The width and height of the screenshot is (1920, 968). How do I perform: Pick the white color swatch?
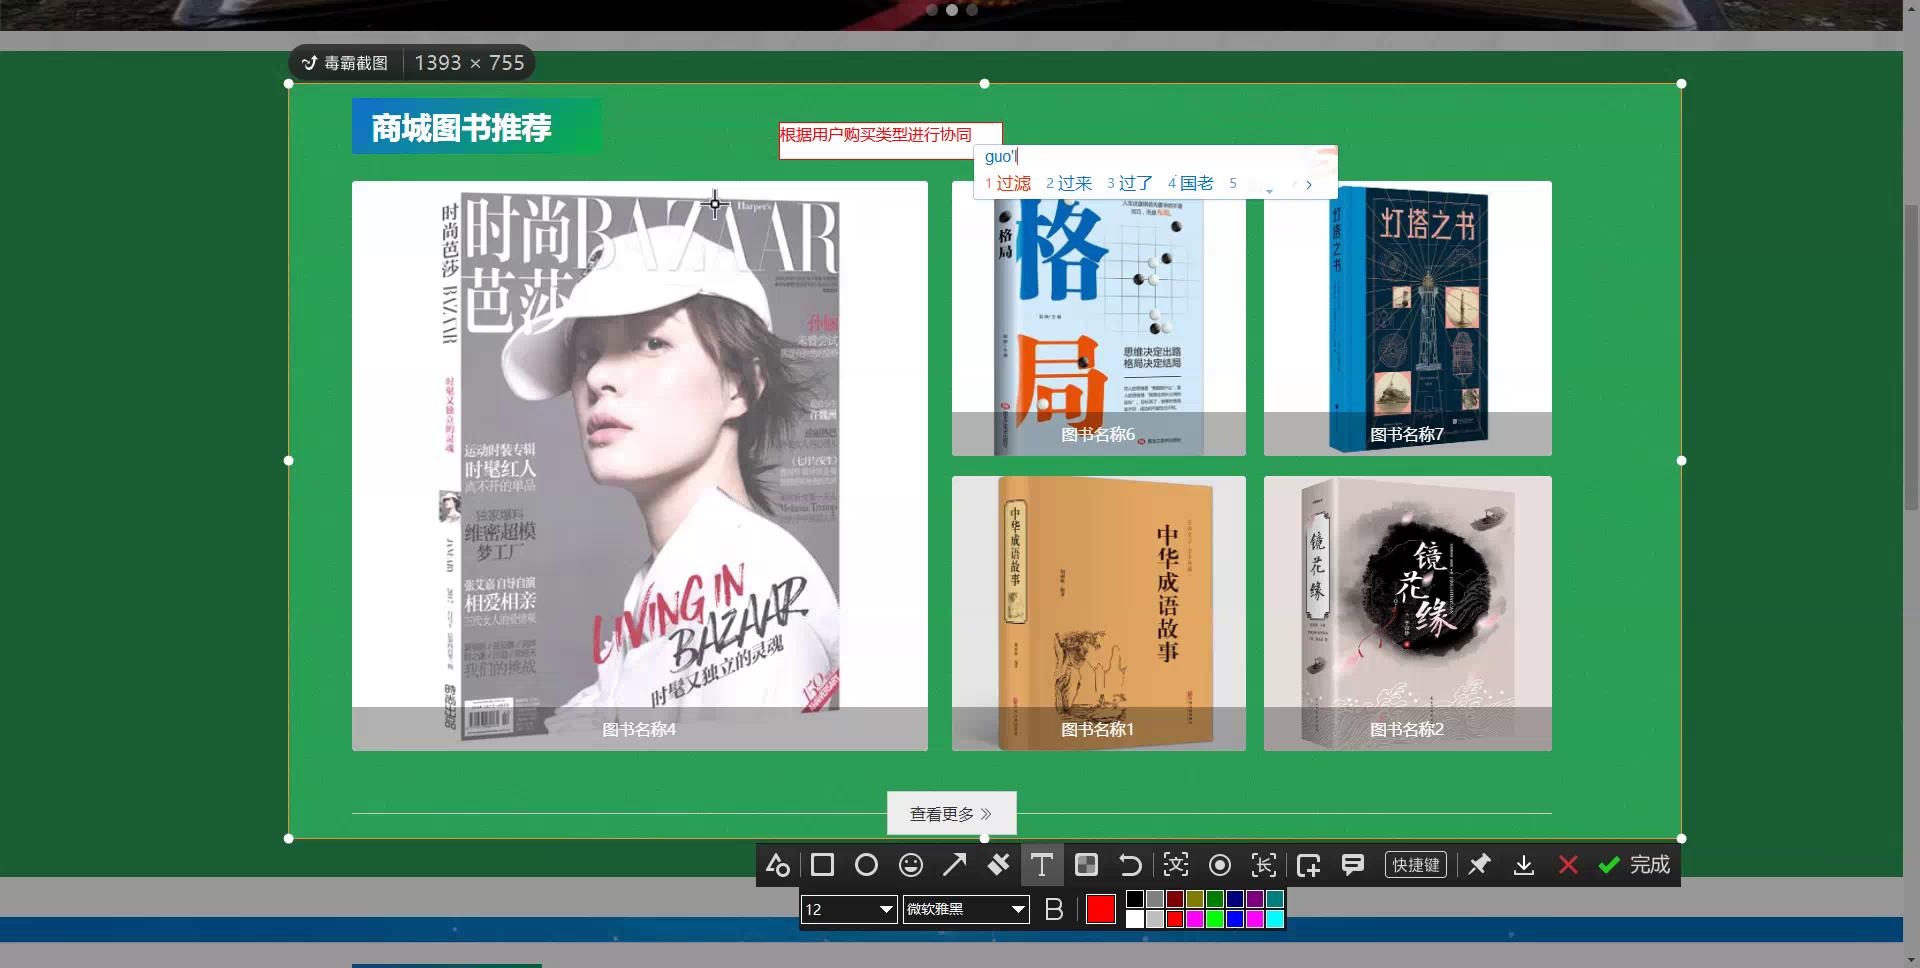tap(1134, 919)
